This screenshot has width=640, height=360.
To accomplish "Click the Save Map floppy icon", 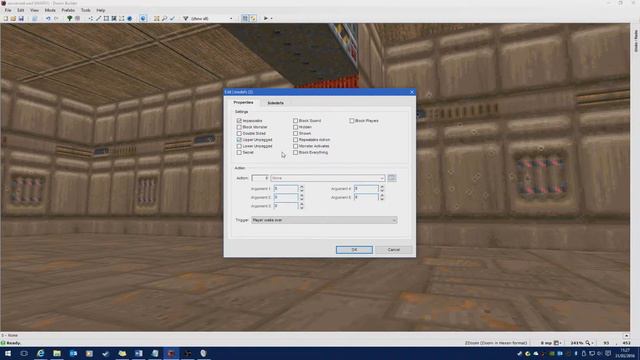I will [21, 18].
